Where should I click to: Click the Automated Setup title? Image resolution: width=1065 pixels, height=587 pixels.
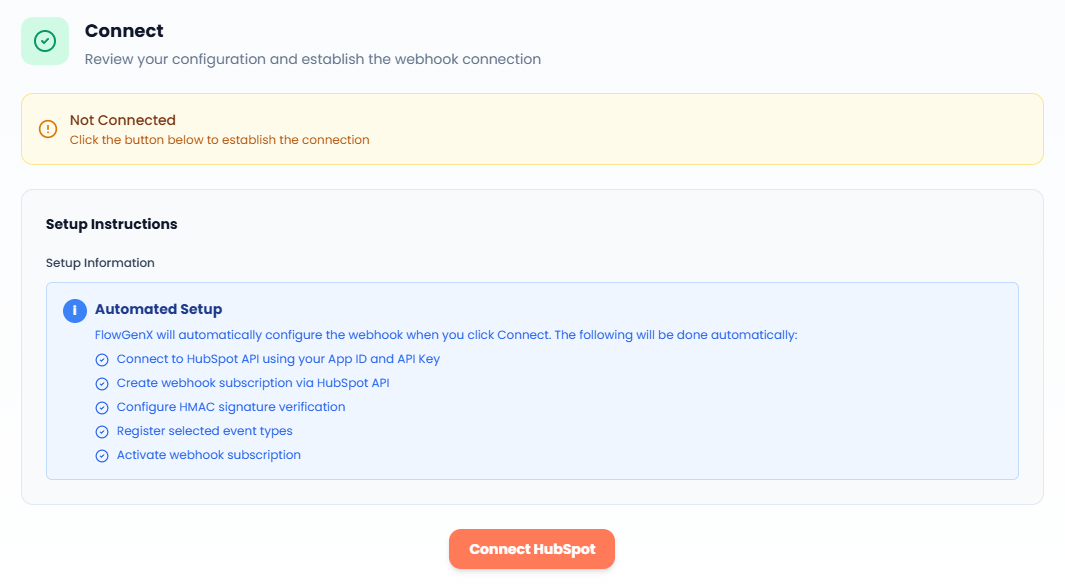click(158, 309)
